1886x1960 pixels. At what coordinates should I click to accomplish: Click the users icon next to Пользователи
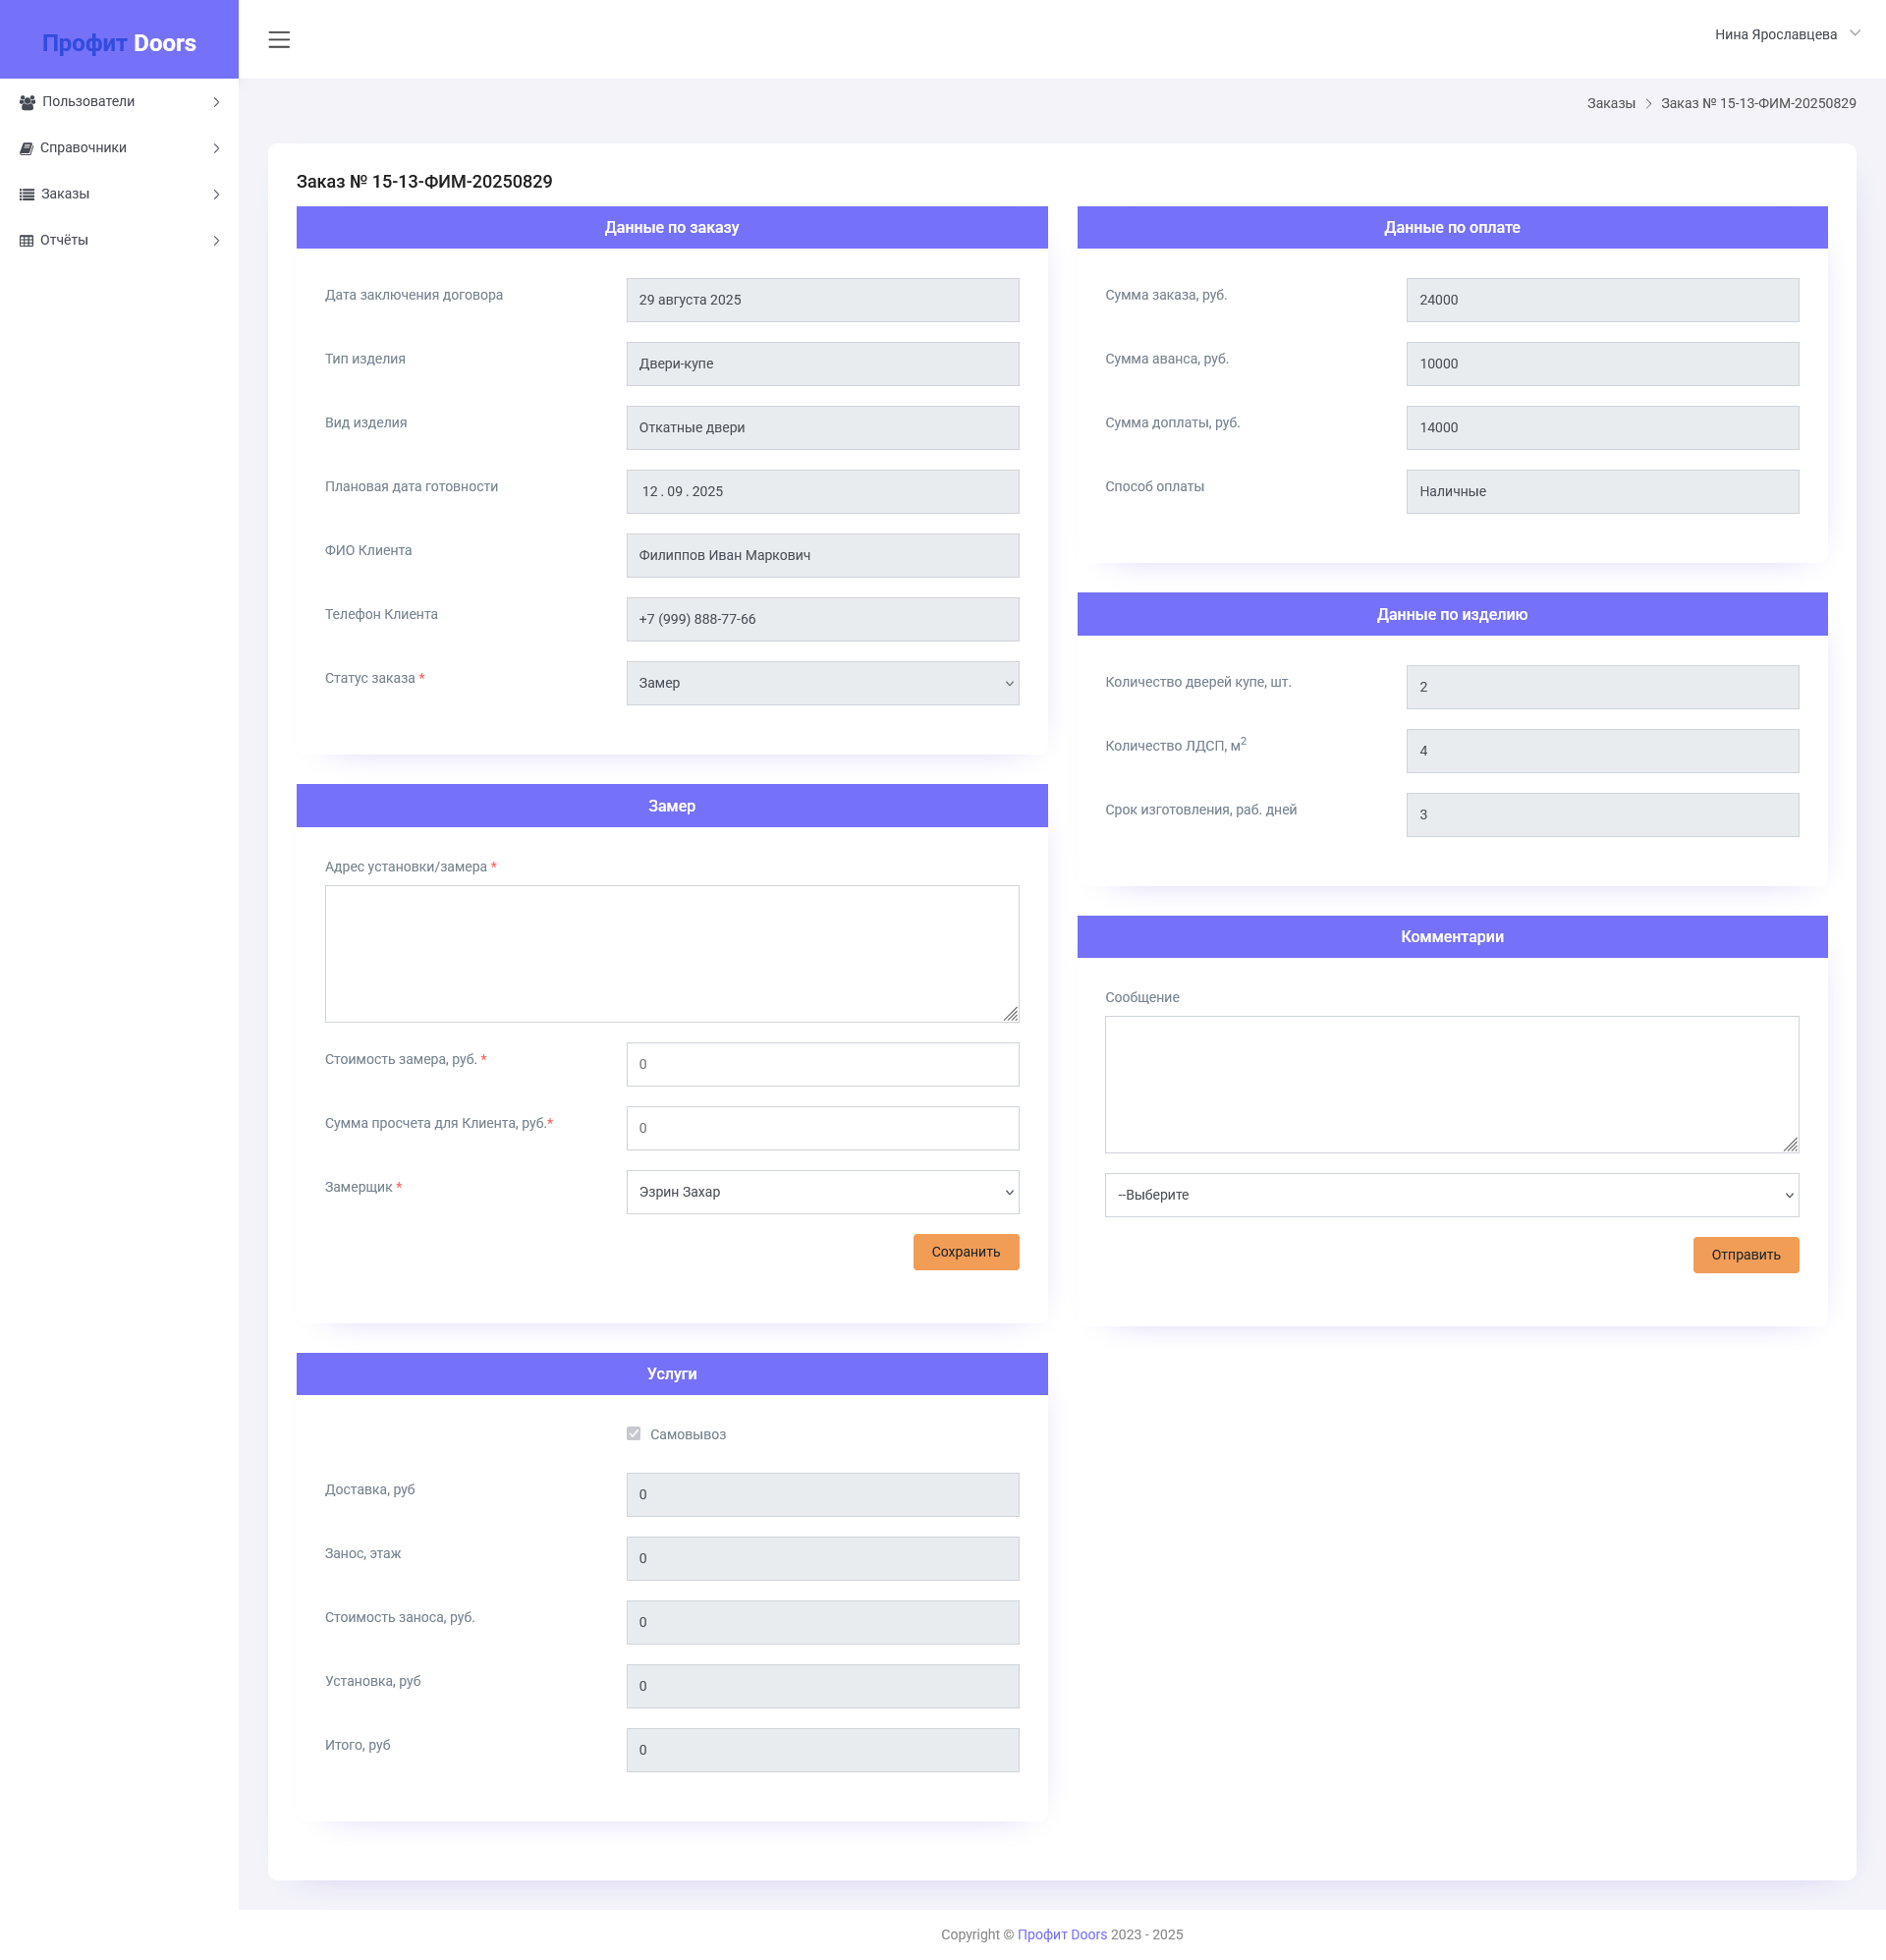(x=27, y=101)
